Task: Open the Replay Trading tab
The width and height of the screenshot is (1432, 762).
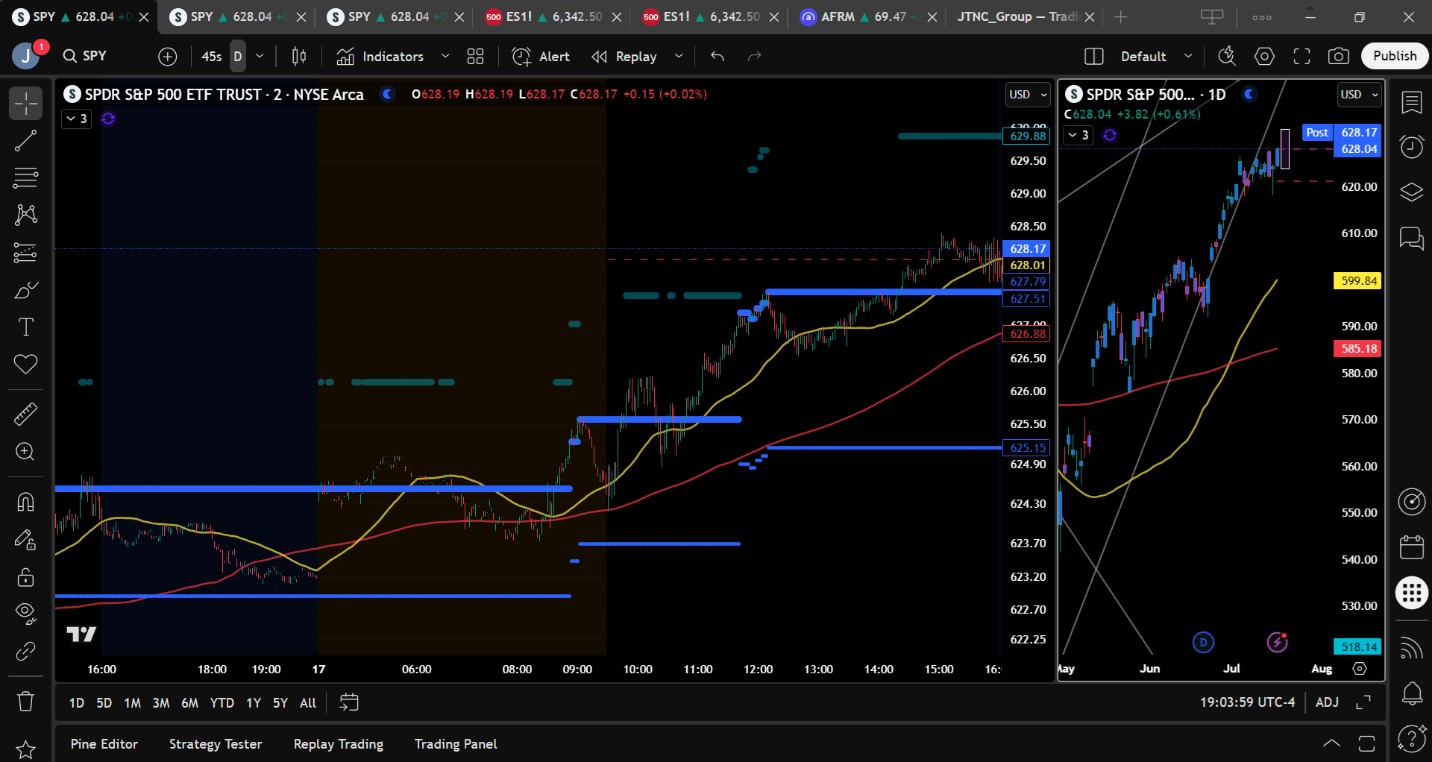Action: pyautogui.click(x=338, y=744)
